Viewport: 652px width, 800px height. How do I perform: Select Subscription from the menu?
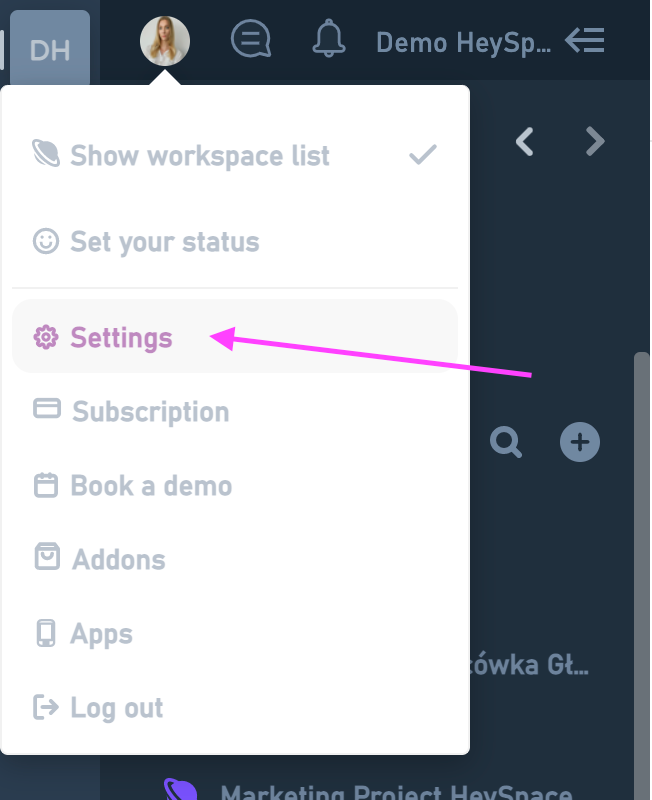pyautogui.click(x=150, y=412)
